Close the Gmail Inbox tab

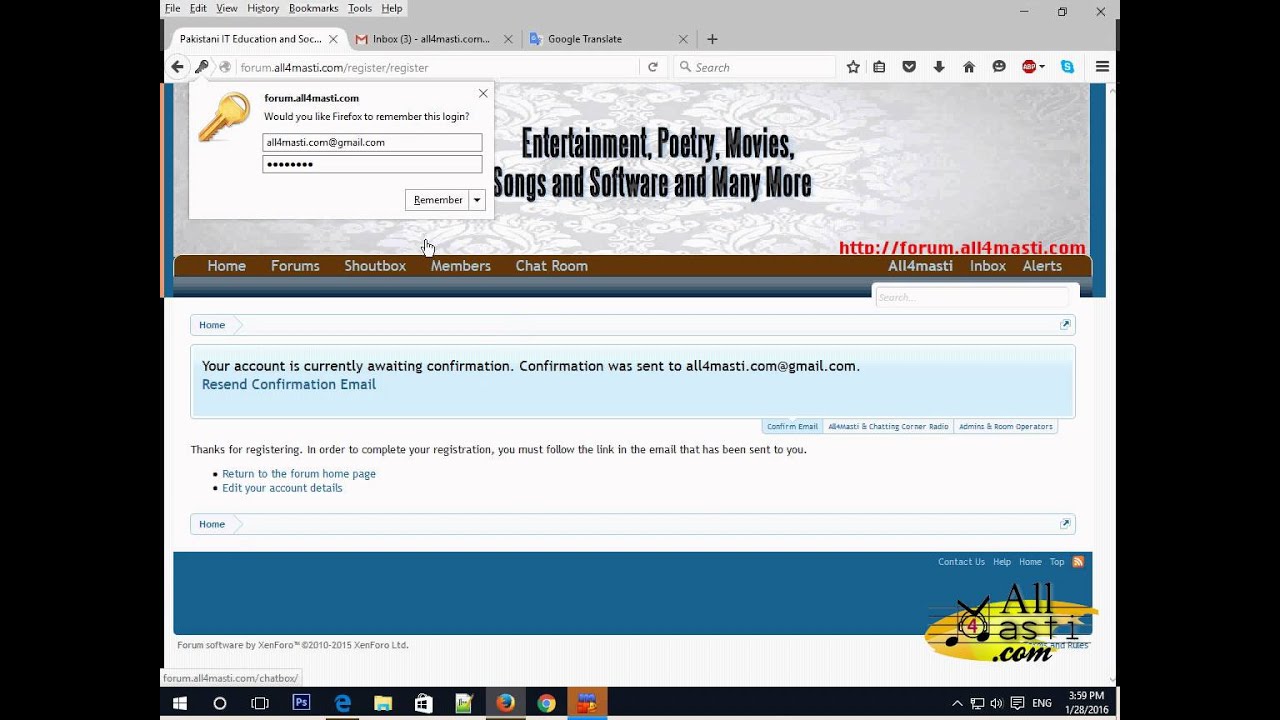pyautogui.click(x=508, y=39)
